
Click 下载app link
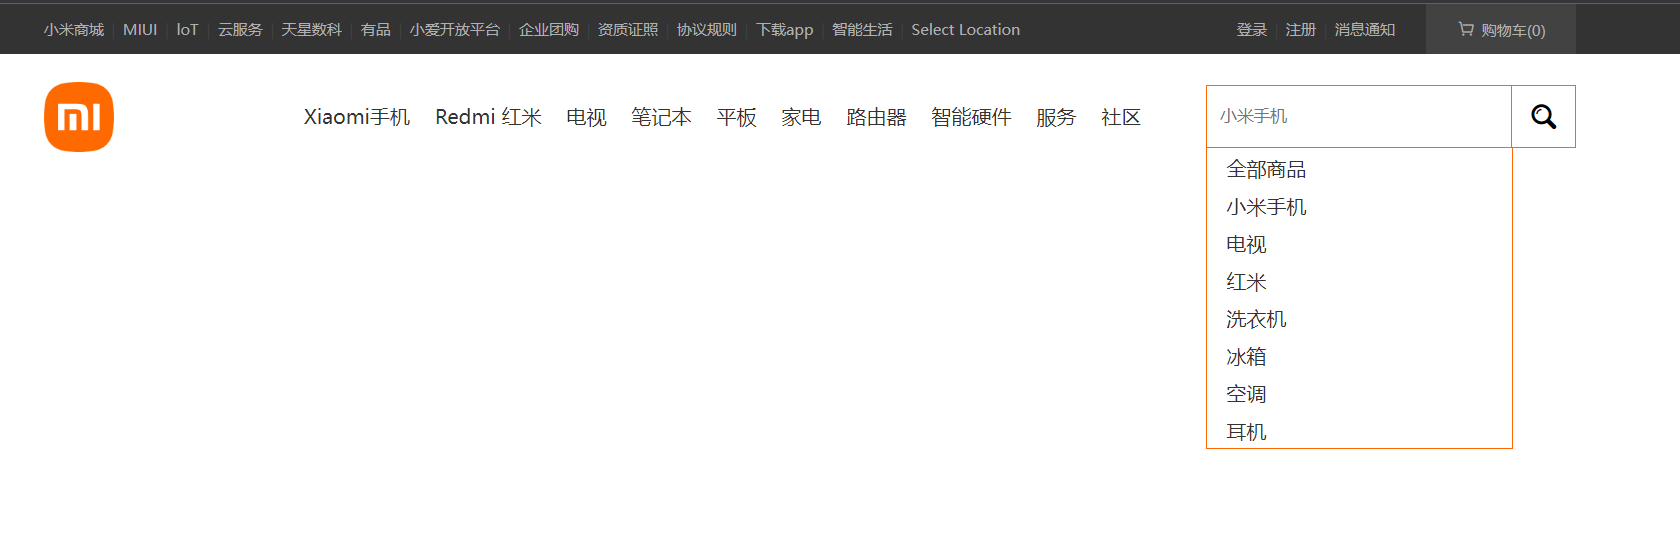785,30
